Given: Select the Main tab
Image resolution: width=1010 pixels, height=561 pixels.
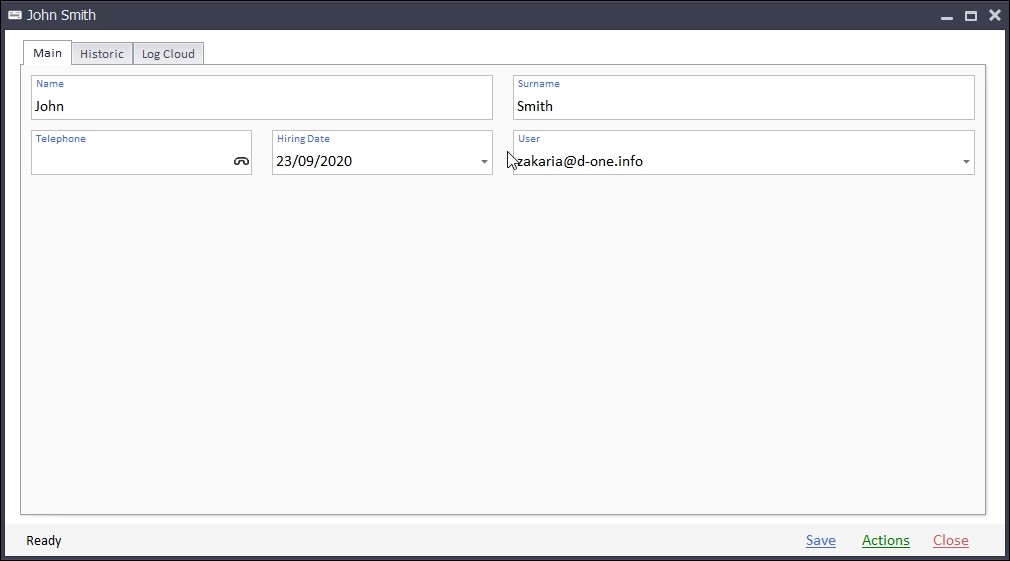Looking at the screenshot, I should click(47, 53).
